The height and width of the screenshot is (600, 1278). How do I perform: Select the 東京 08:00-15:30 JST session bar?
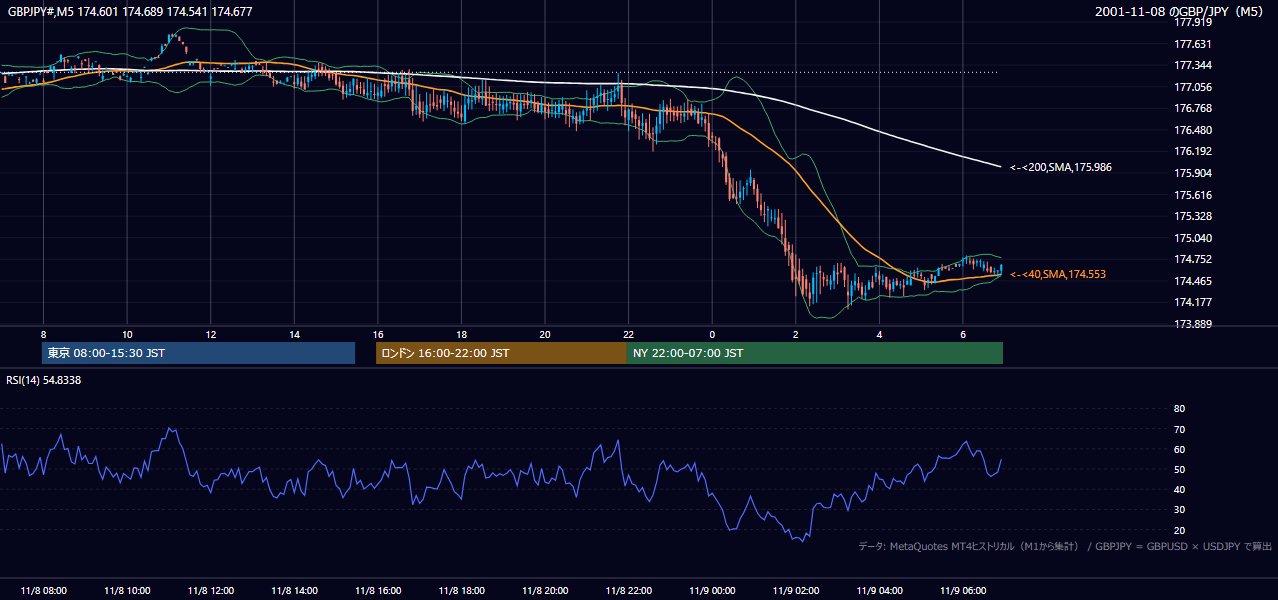198,353
